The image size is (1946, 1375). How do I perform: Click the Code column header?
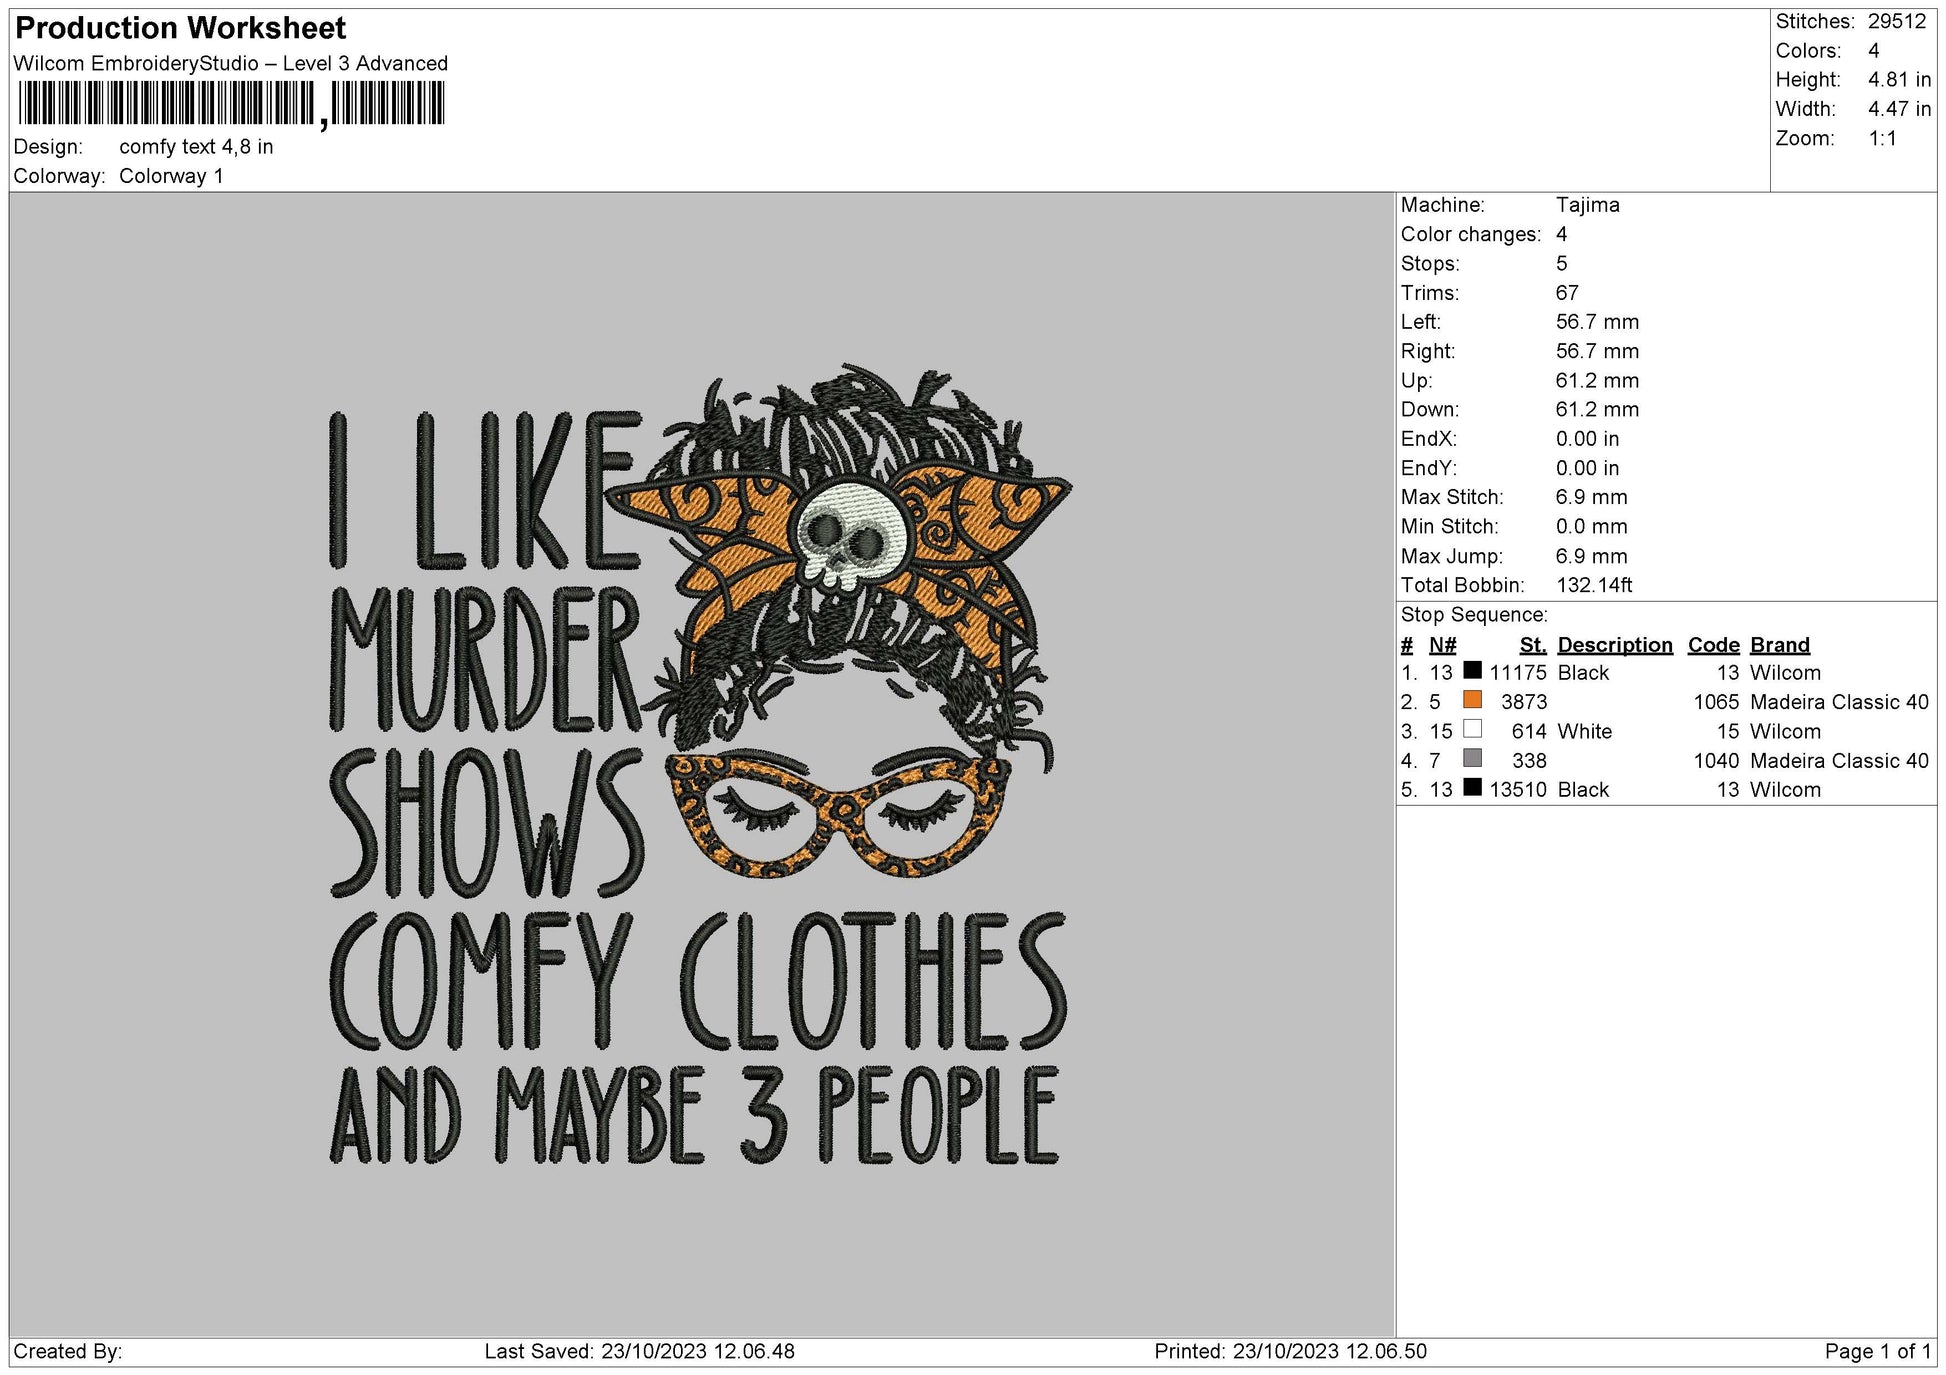pos(1712,645)
